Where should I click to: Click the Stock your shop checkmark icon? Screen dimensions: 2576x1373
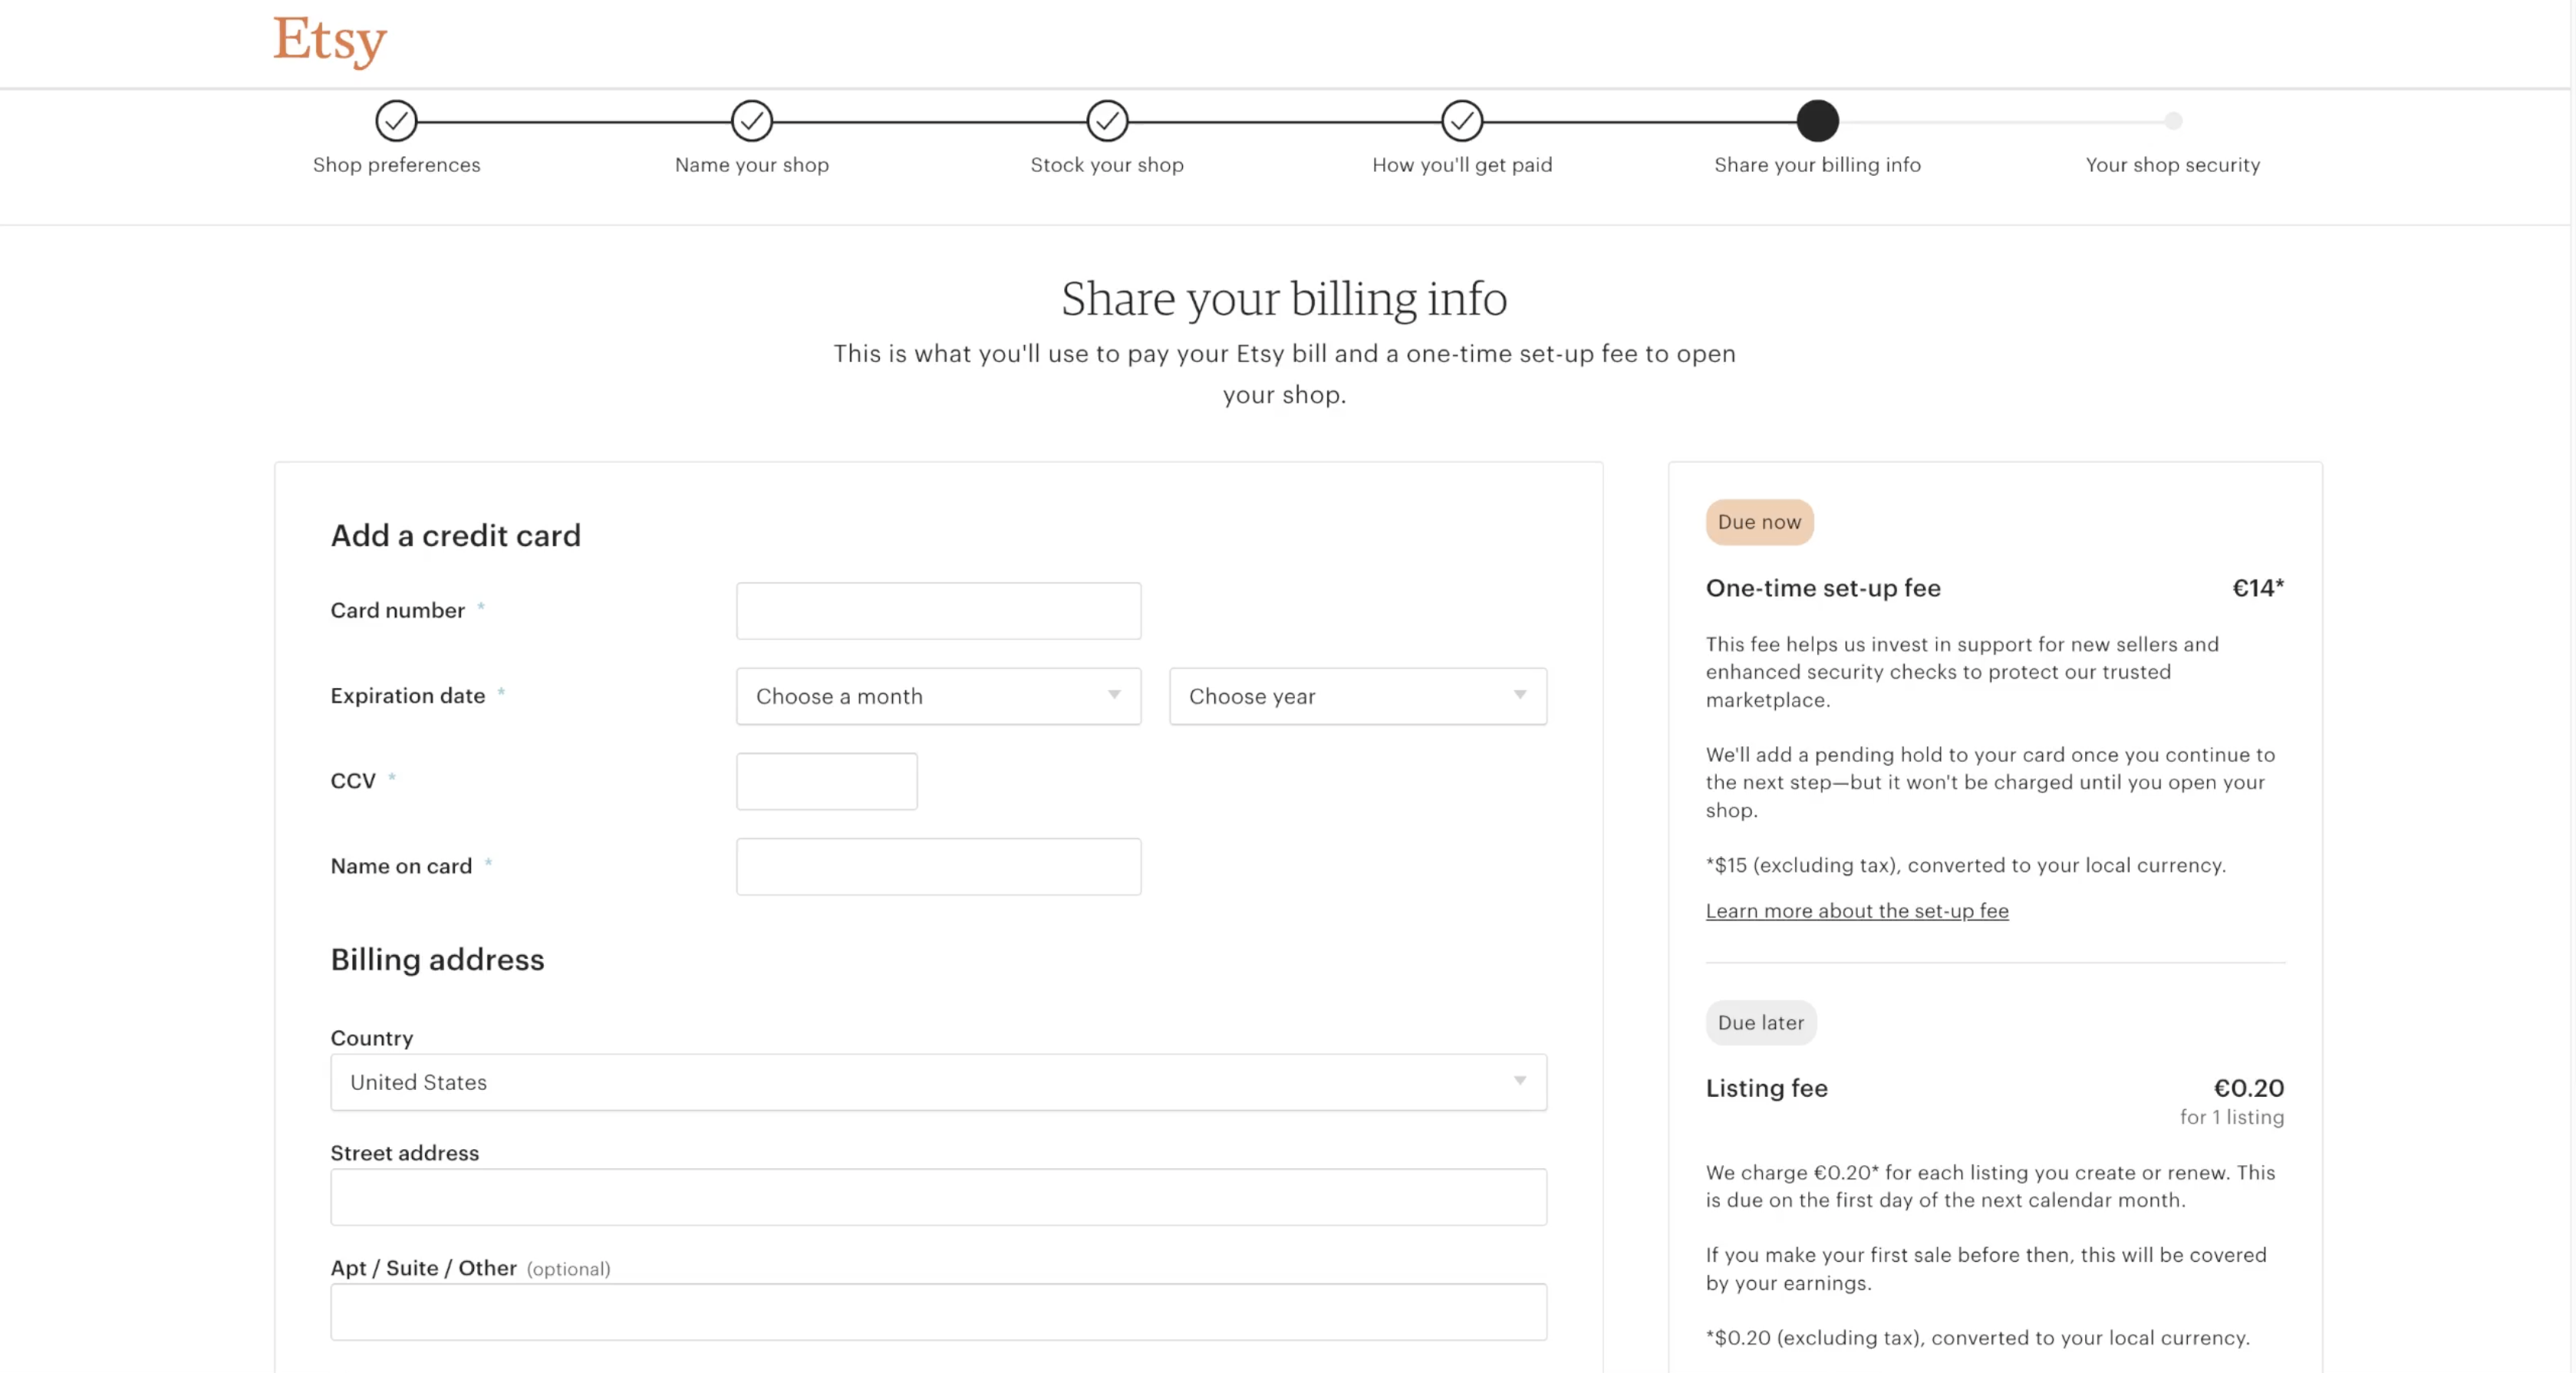[1107, 121]
